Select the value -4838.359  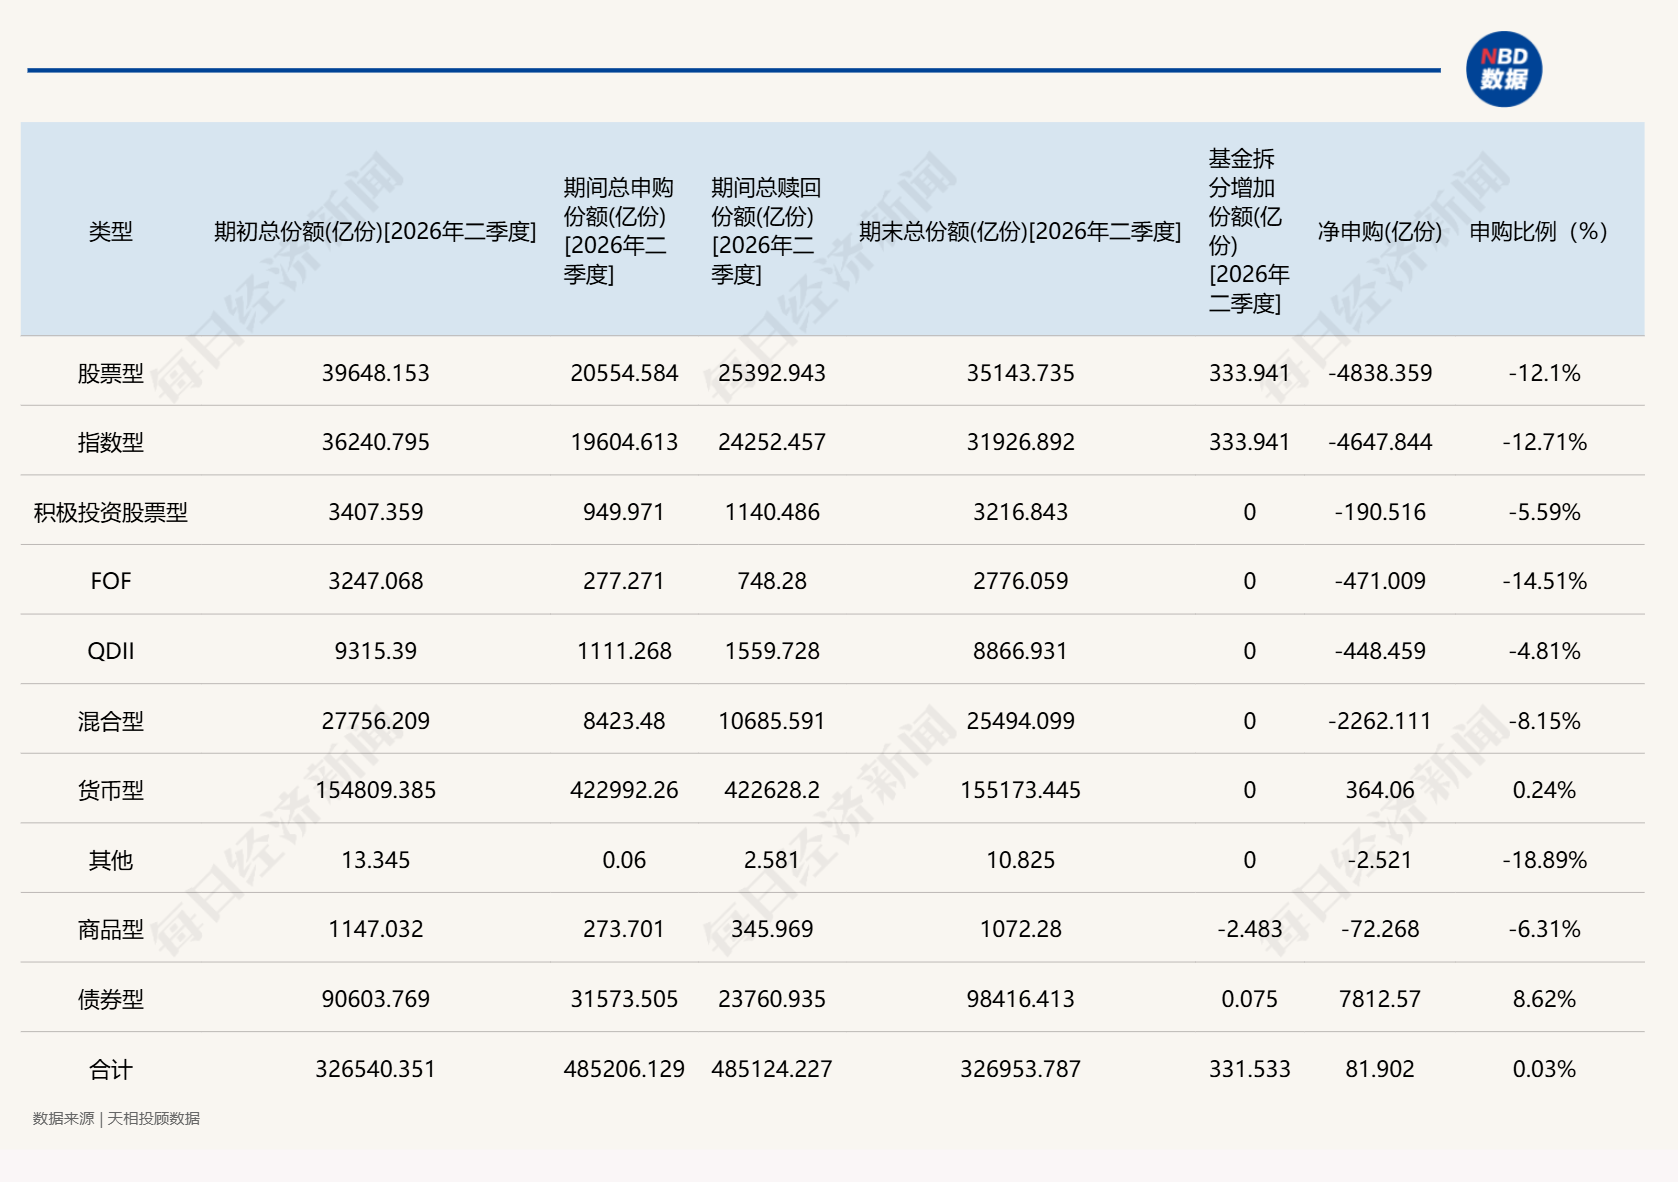(1380, 373)
